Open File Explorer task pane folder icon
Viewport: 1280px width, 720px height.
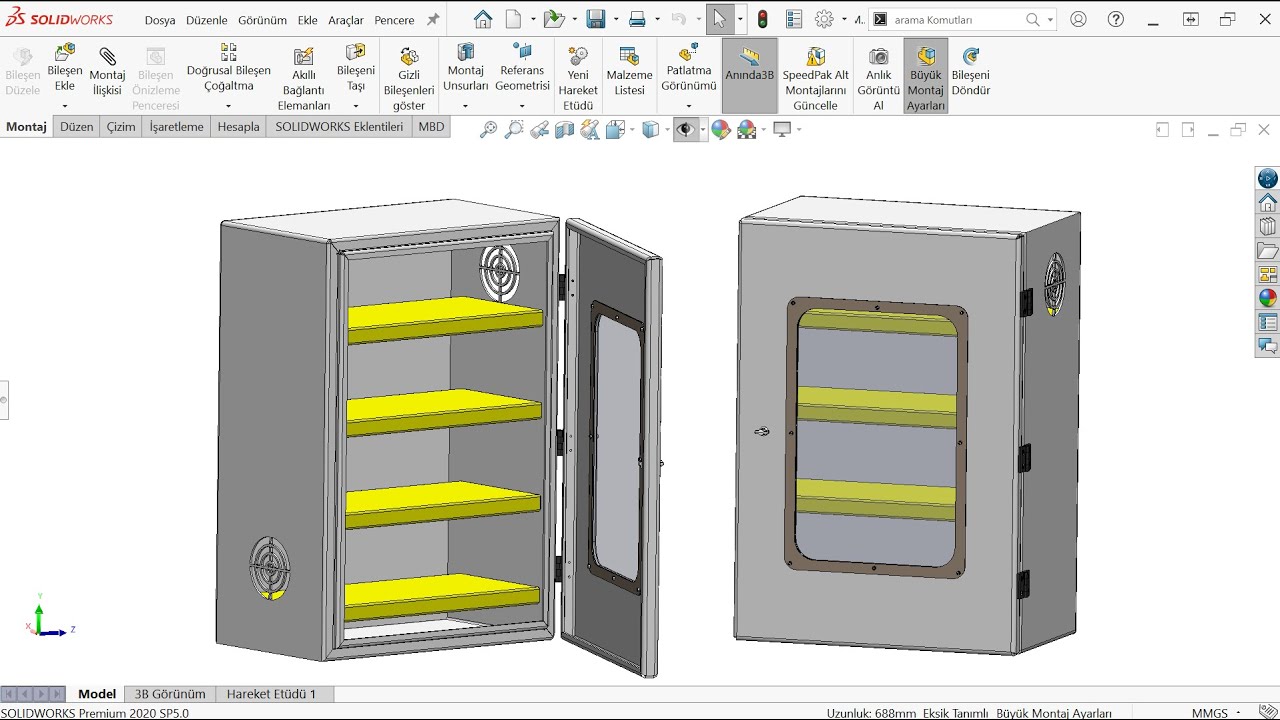point(1268,251)
